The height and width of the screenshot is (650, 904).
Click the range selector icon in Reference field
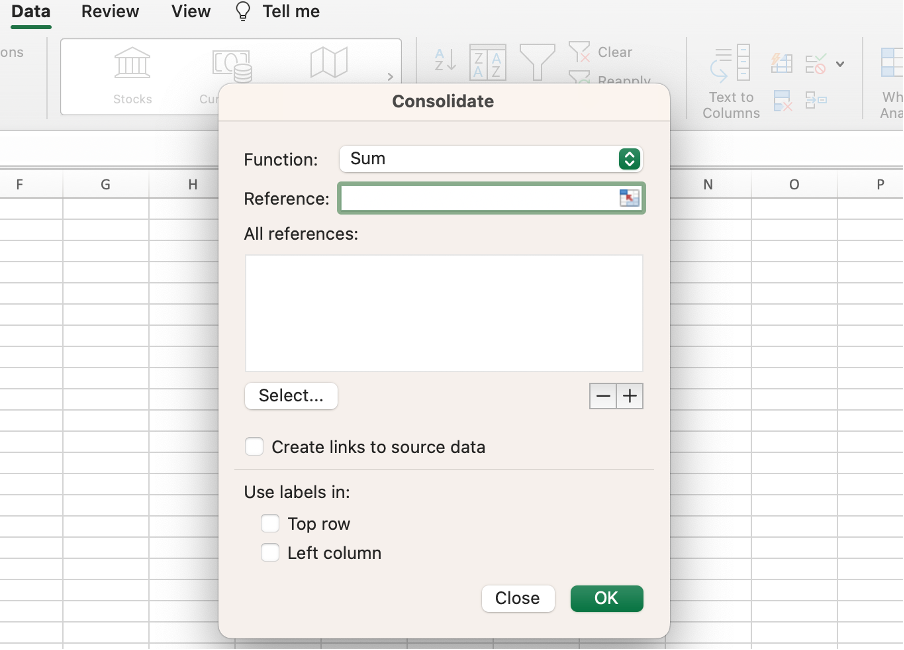coord(629,198)
